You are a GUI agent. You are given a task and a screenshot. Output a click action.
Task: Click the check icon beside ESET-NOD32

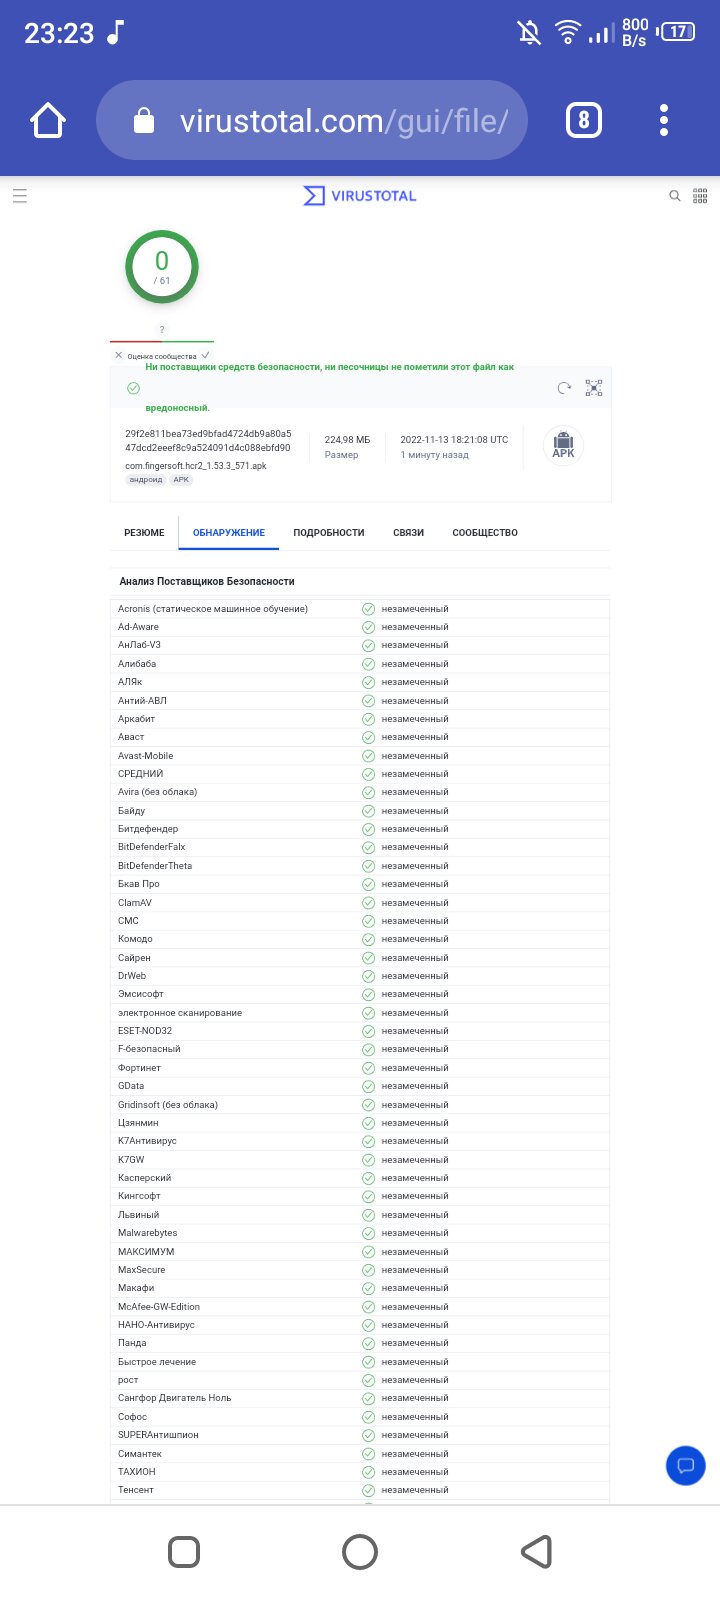(368, 1031)
